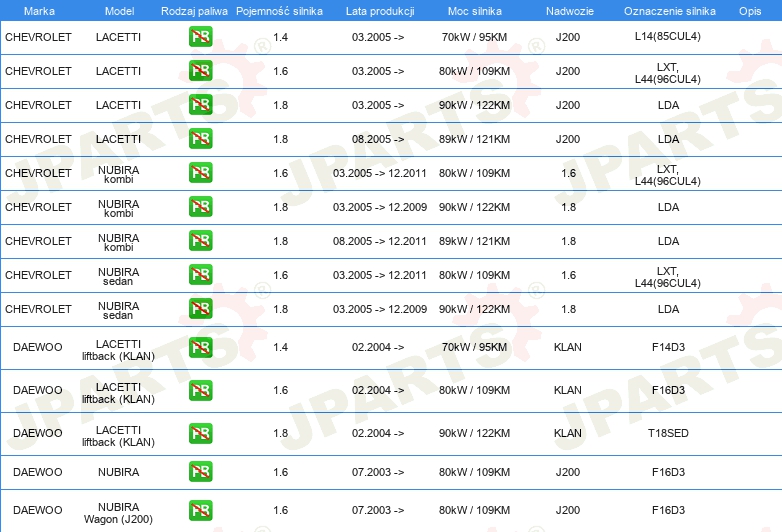Image resolution: width=782 pixels, height=532 pixels.
Task: Select fuel icon in Nubira kombi 1.6 row
Action: pos(200,173)
